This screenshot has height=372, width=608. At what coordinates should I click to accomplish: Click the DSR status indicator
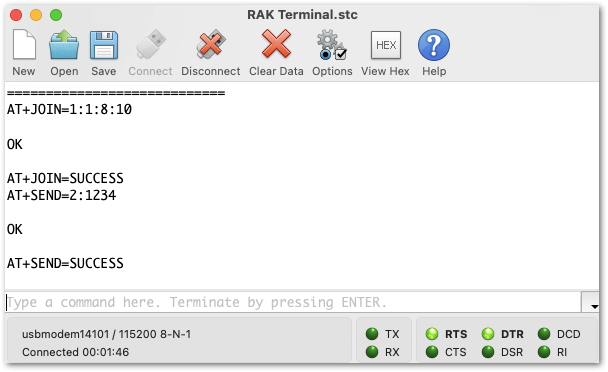click(x=488, y=352)
